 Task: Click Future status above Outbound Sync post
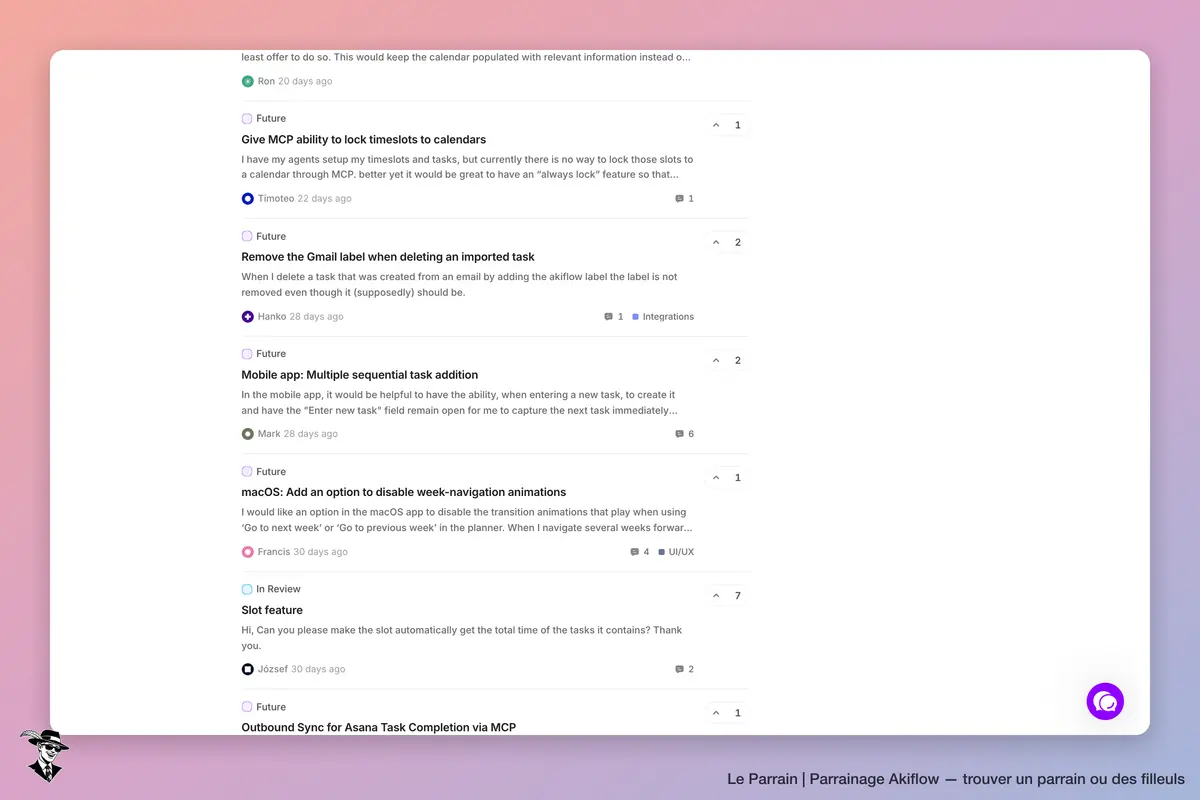coord(264,707)
